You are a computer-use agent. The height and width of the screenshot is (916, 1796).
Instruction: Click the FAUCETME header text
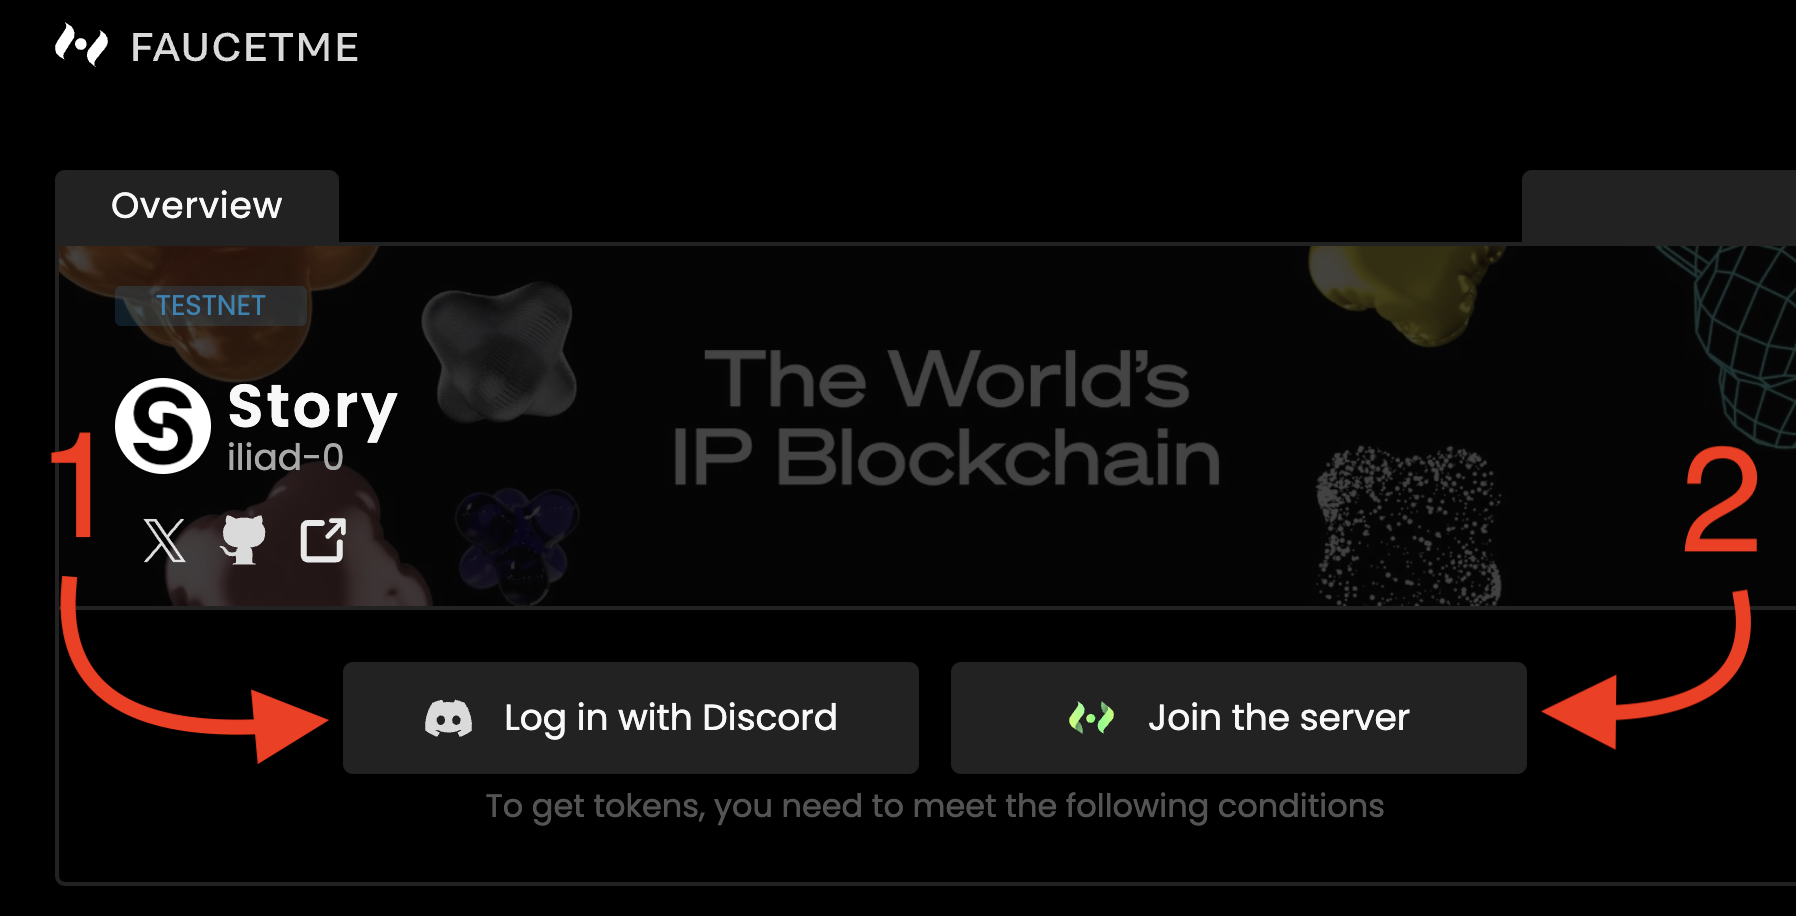245,47
